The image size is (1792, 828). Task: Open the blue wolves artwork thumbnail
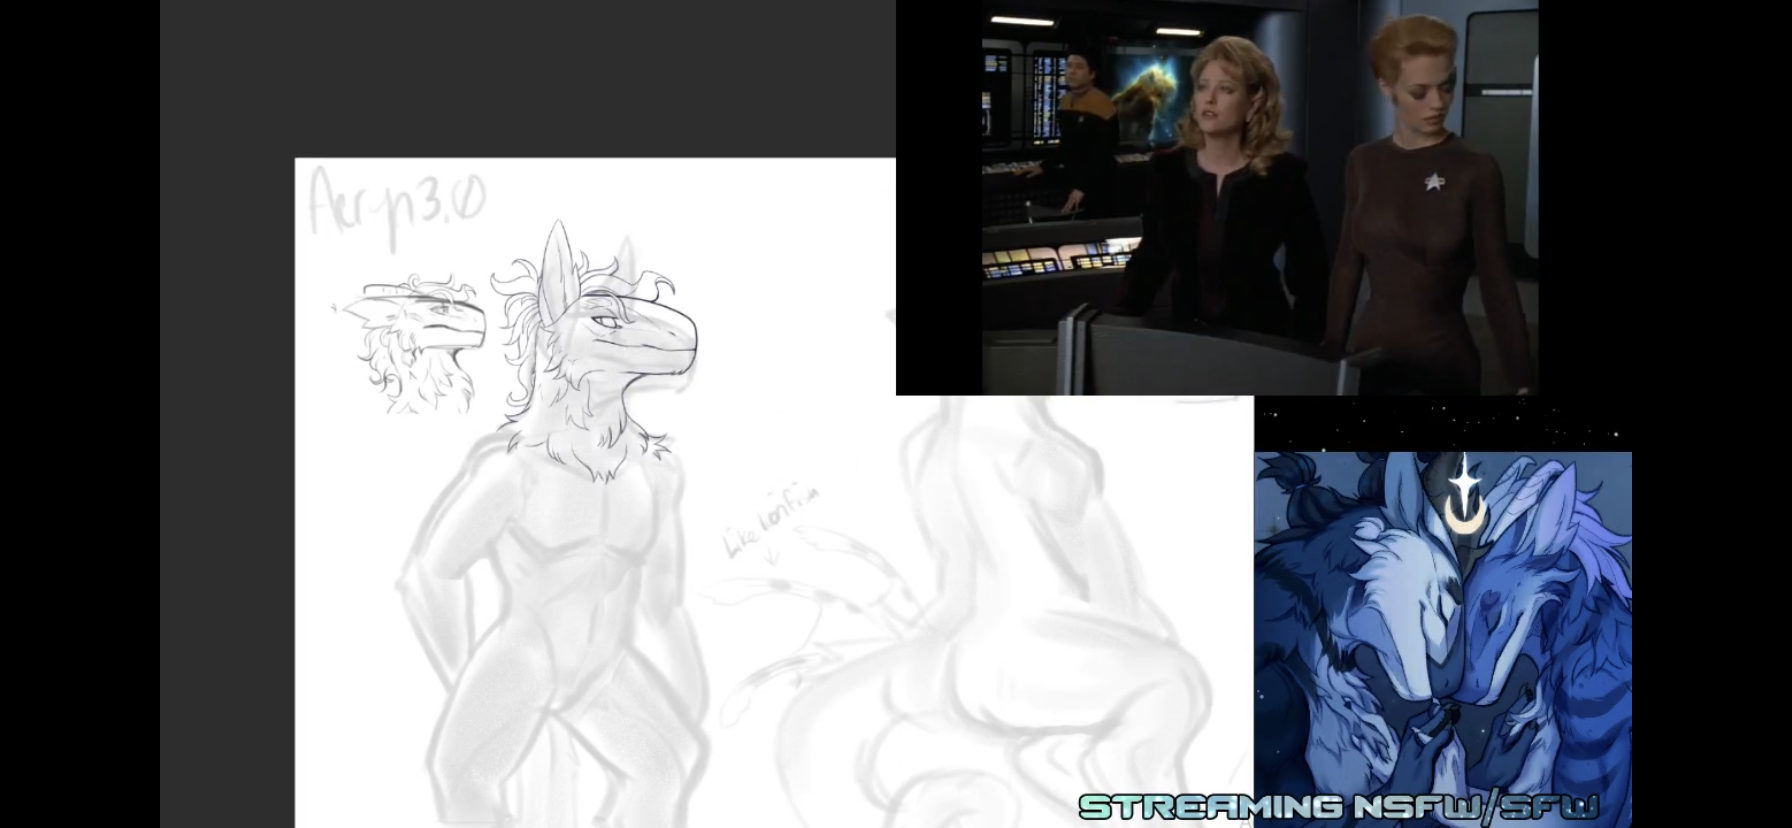(x=1443, y=640)
